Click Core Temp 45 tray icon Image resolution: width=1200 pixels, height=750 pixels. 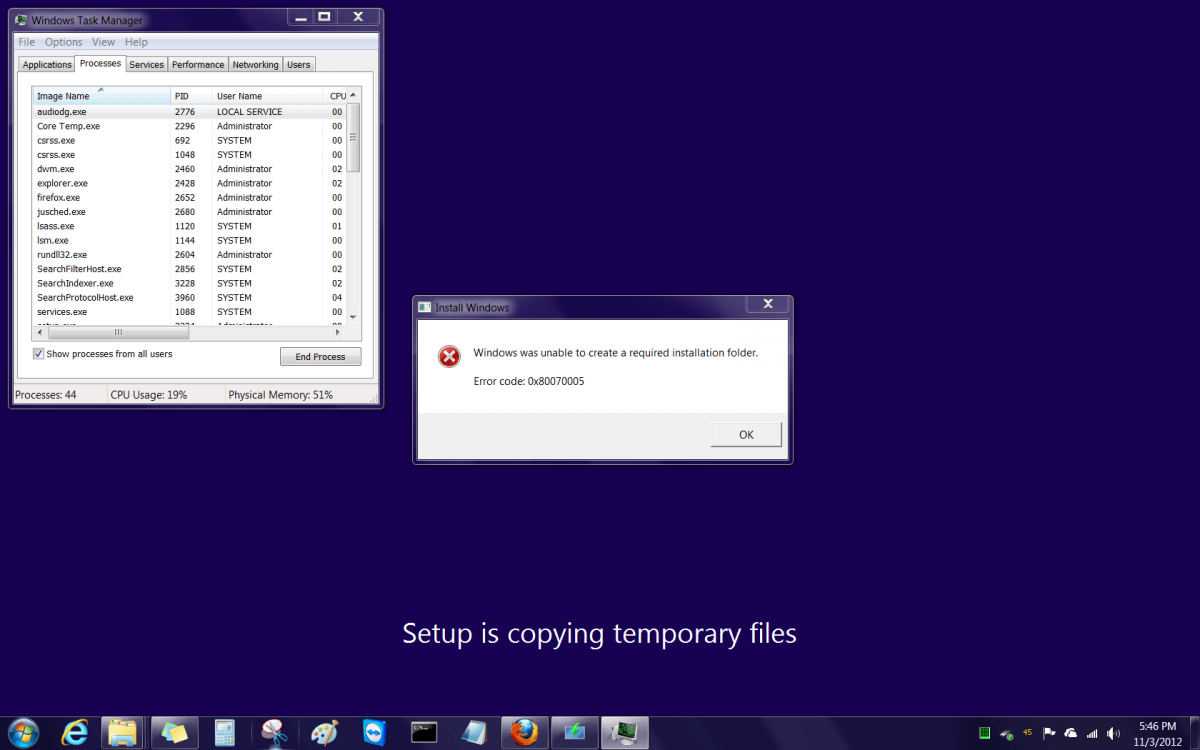pyautogui.click(x=1027, y=733)
